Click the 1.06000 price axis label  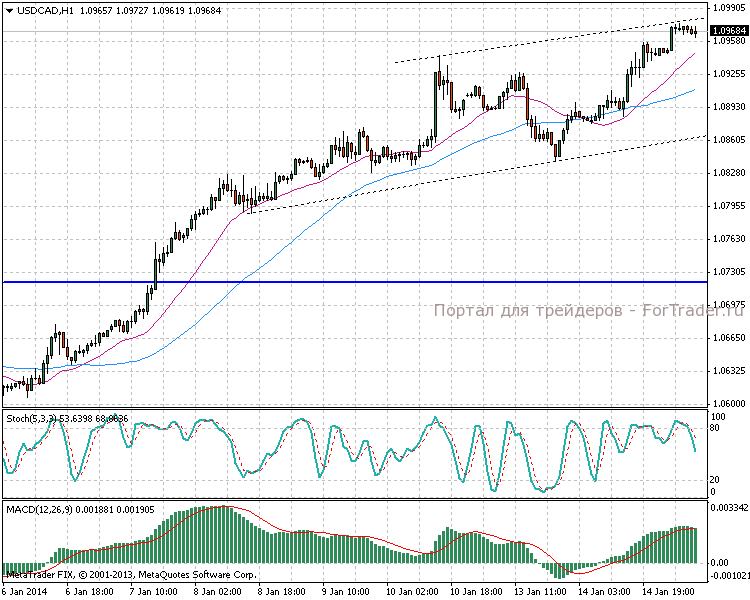(x=727, y=404)
